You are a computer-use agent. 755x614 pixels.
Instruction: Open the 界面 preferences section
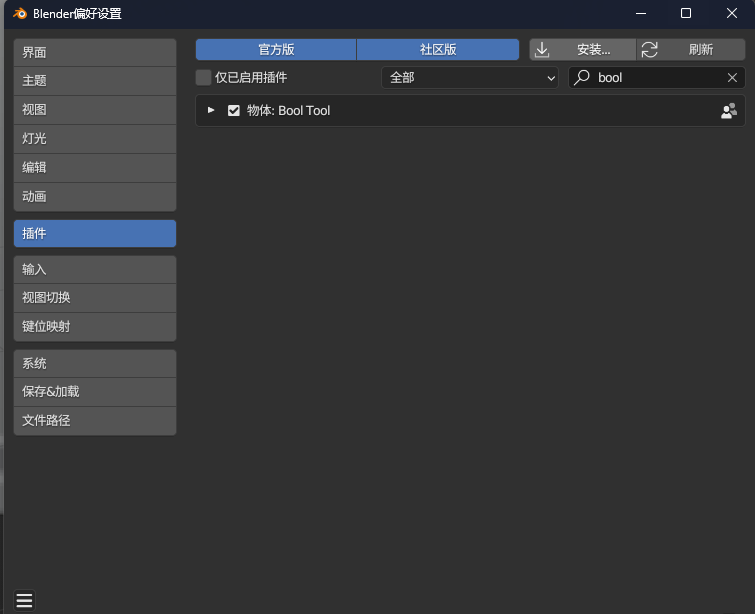pos(95,52)
